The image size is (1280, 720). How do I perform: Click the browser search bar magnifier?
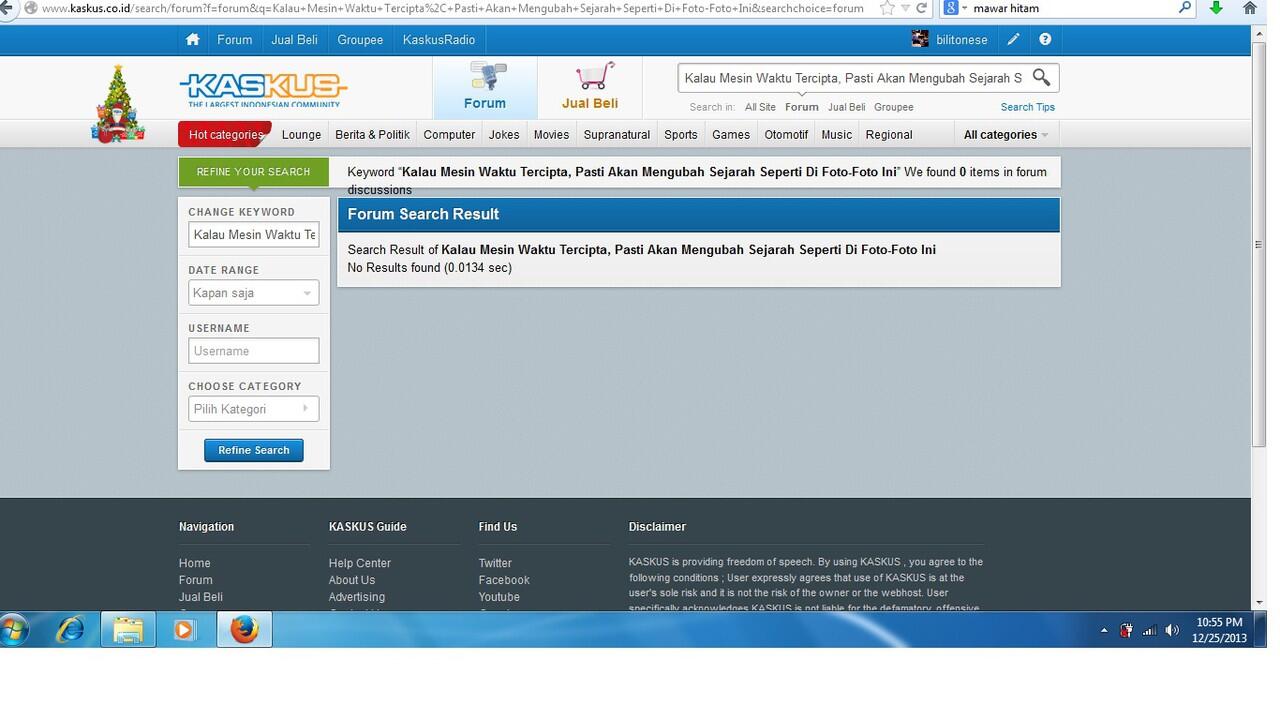click(x=1185, y=8)
